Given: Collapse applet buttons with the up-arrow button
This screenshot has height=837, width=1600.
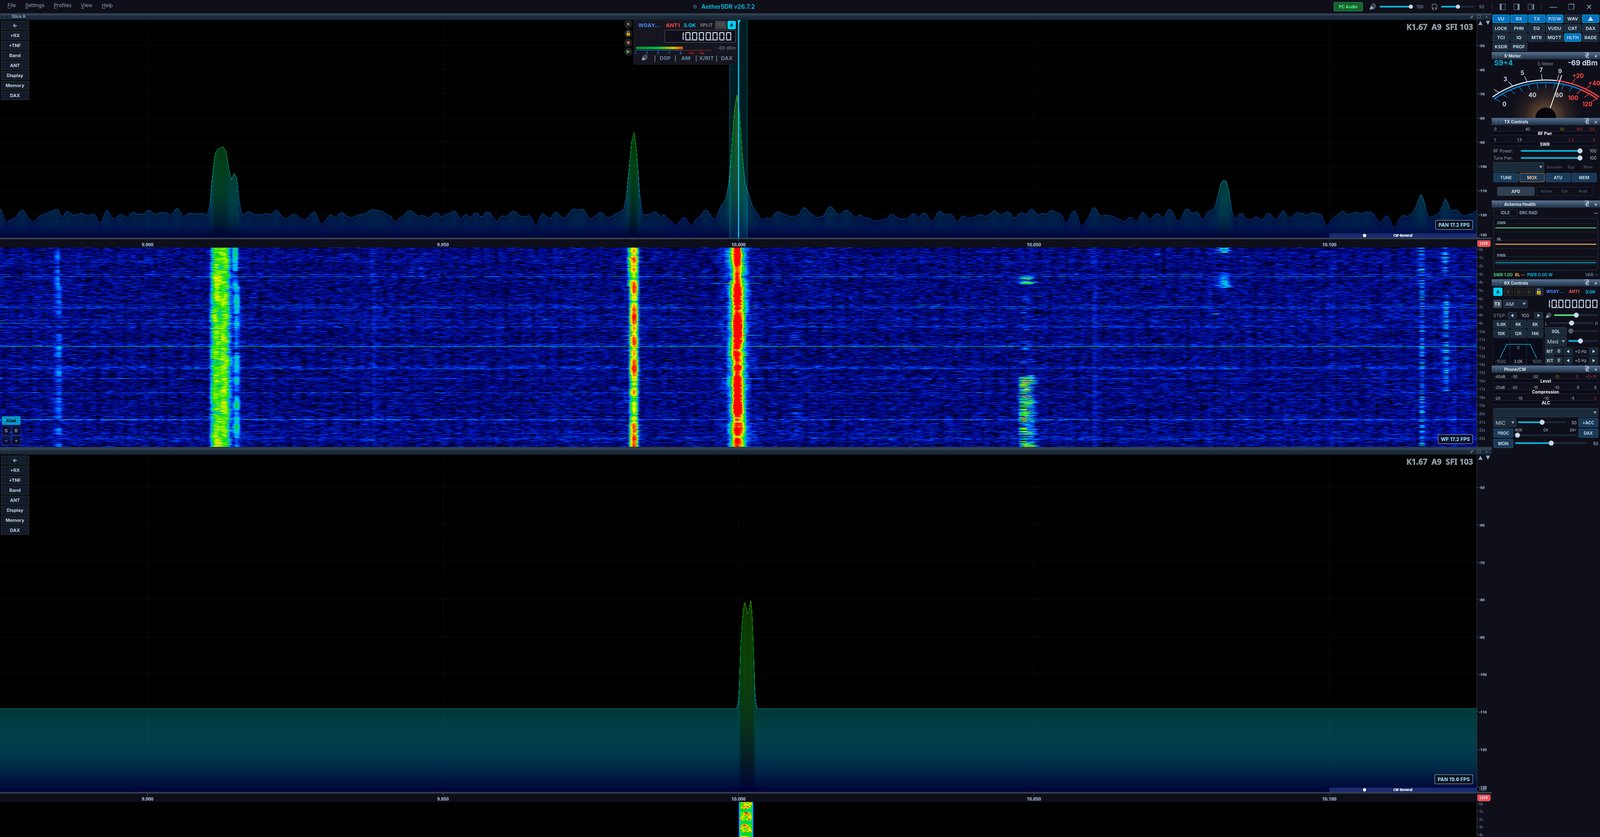Looking at the screenshot, I should pos(1590,19).
